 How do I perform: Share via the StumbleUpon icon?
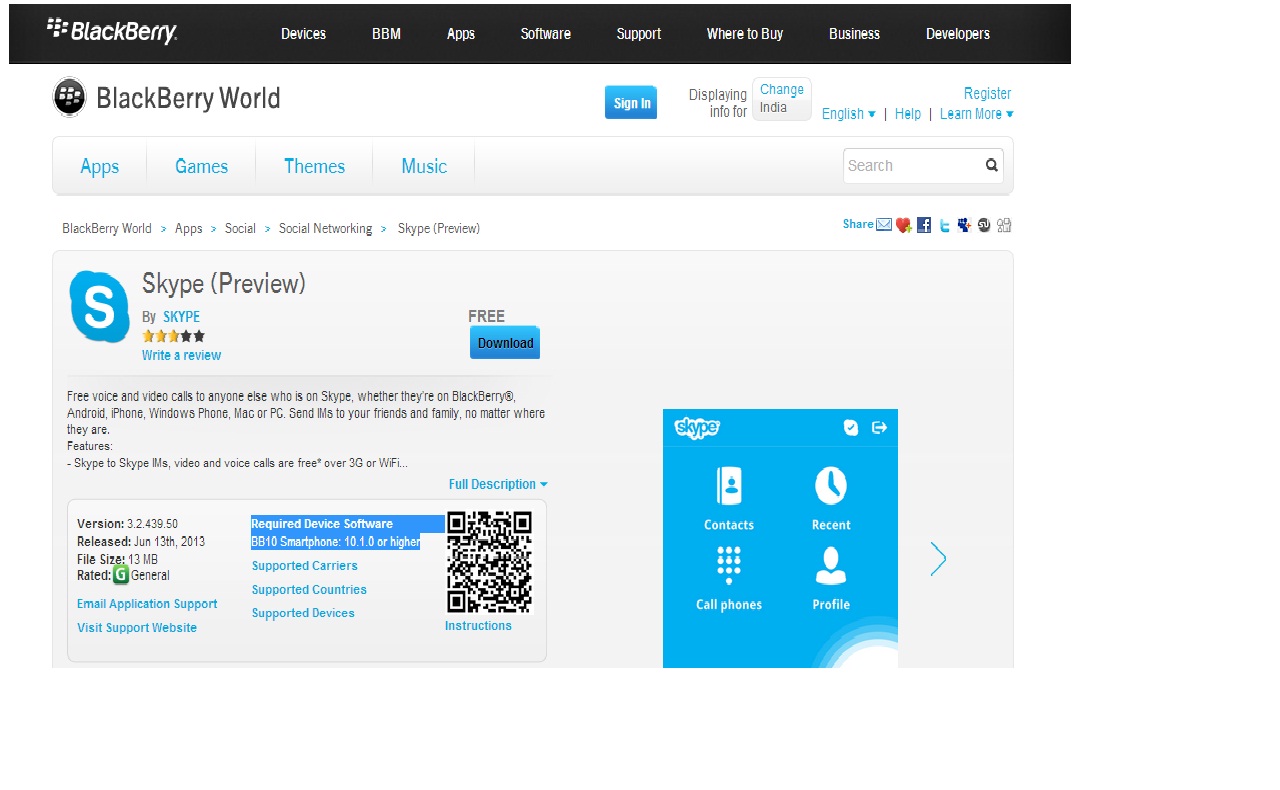[984, 225]
